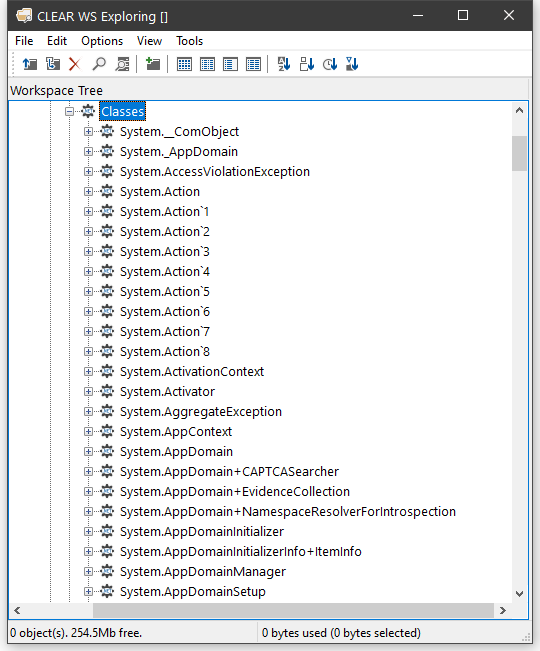Select System.AggregateException in the tree
The width and height of the screenshot is (540, 651).
click(201, 411)
